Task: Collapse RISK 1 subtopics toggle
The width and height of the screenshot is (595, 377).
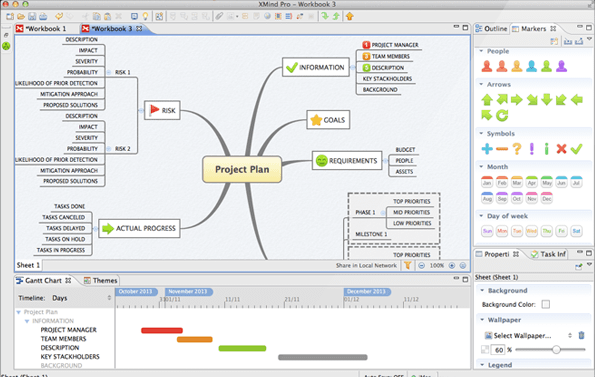Action: tap(109, 72)
